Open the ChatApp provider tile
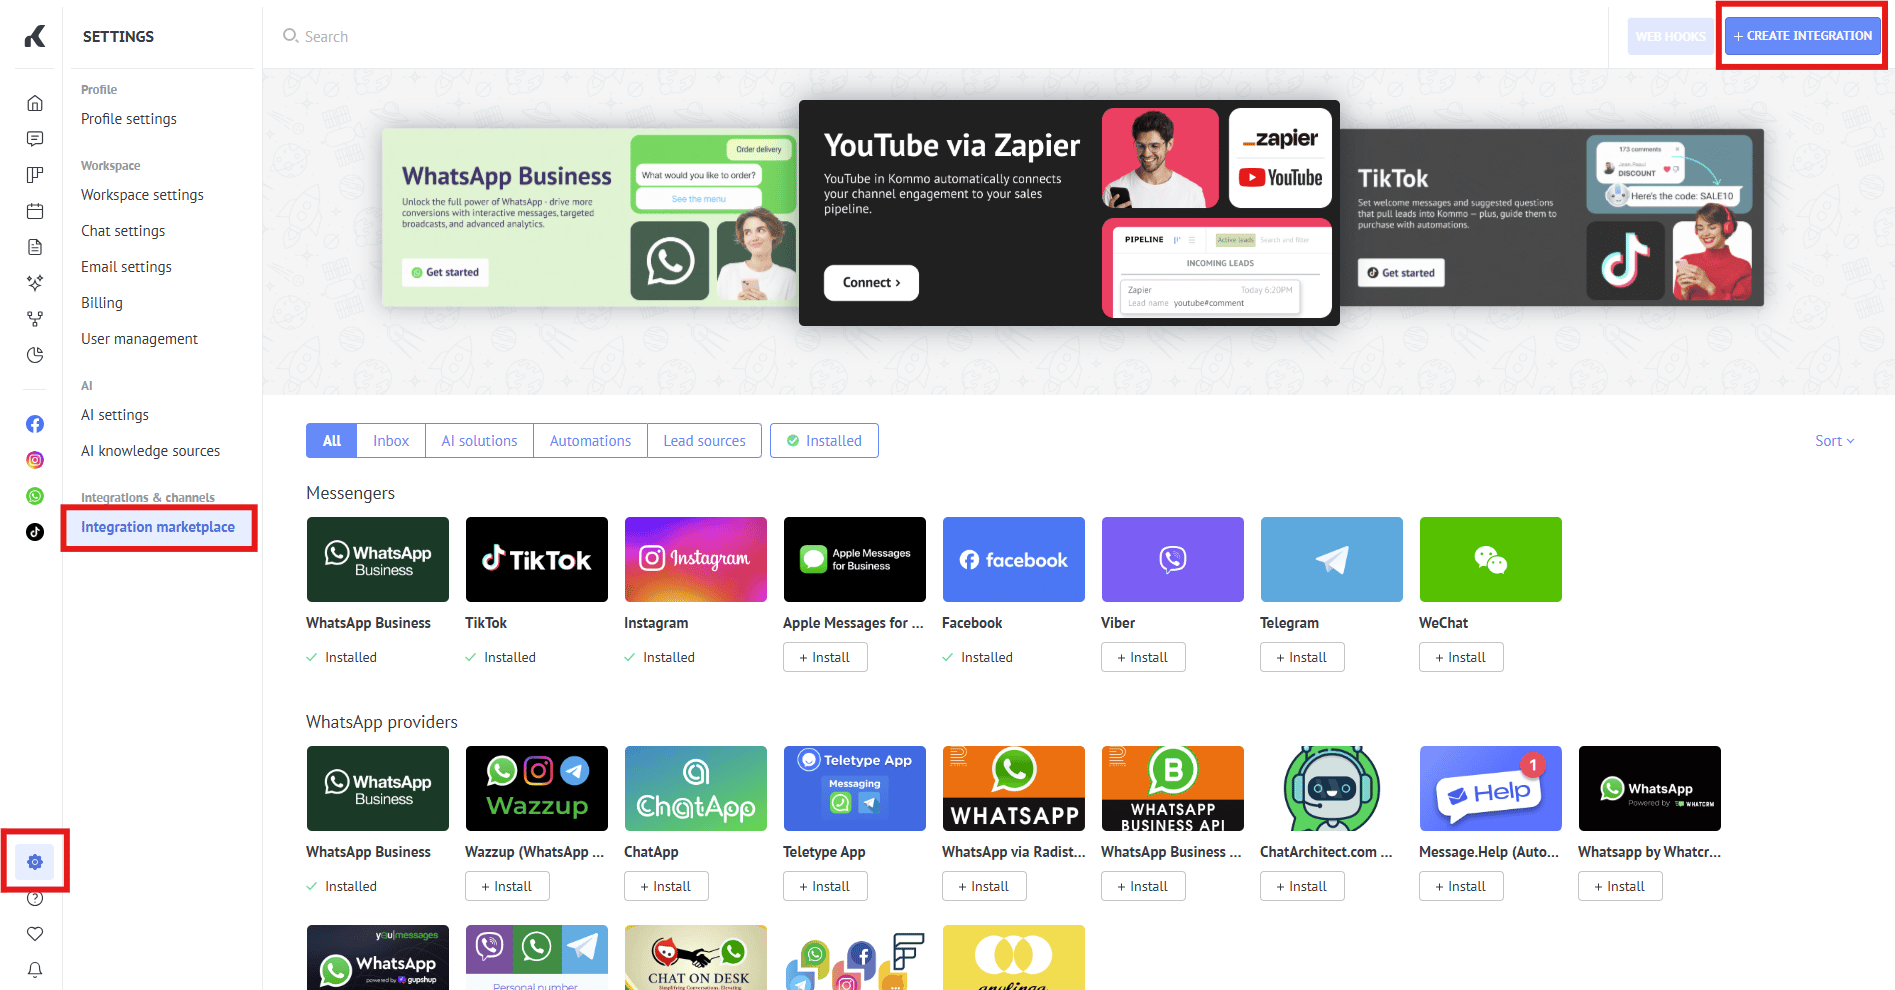 point(695,788)
